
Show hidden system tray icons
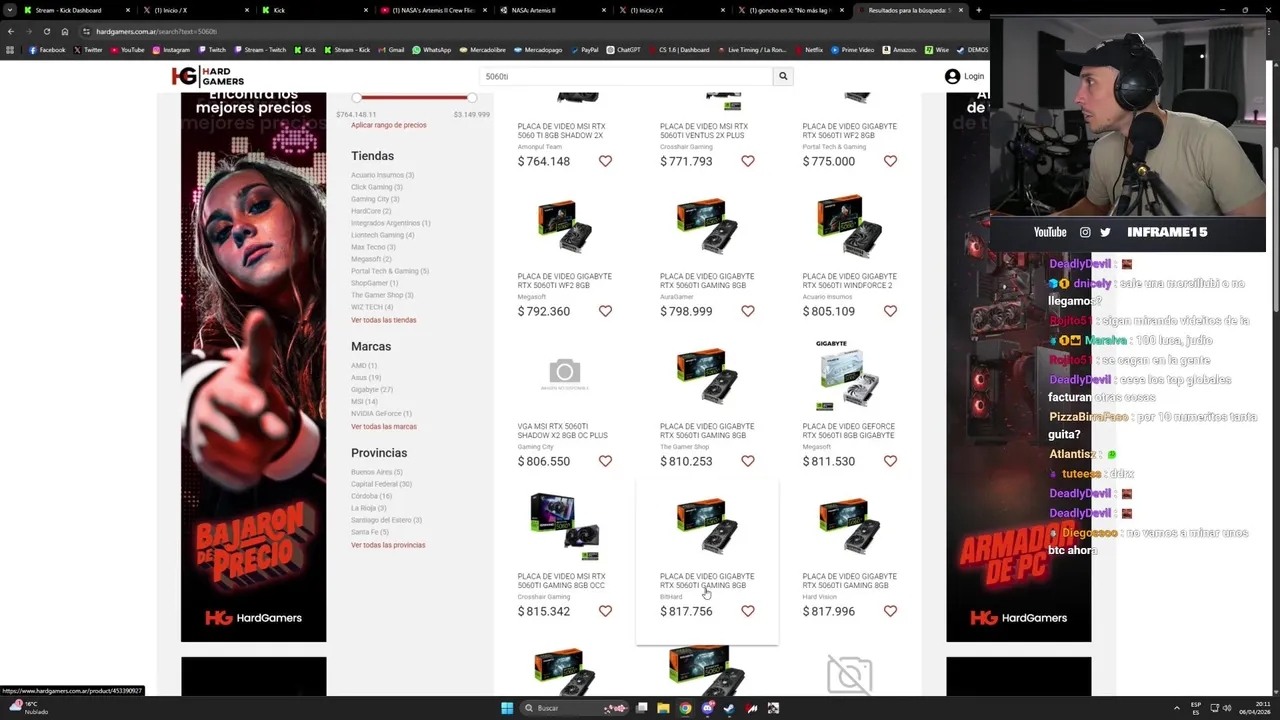click(1177, 708)
